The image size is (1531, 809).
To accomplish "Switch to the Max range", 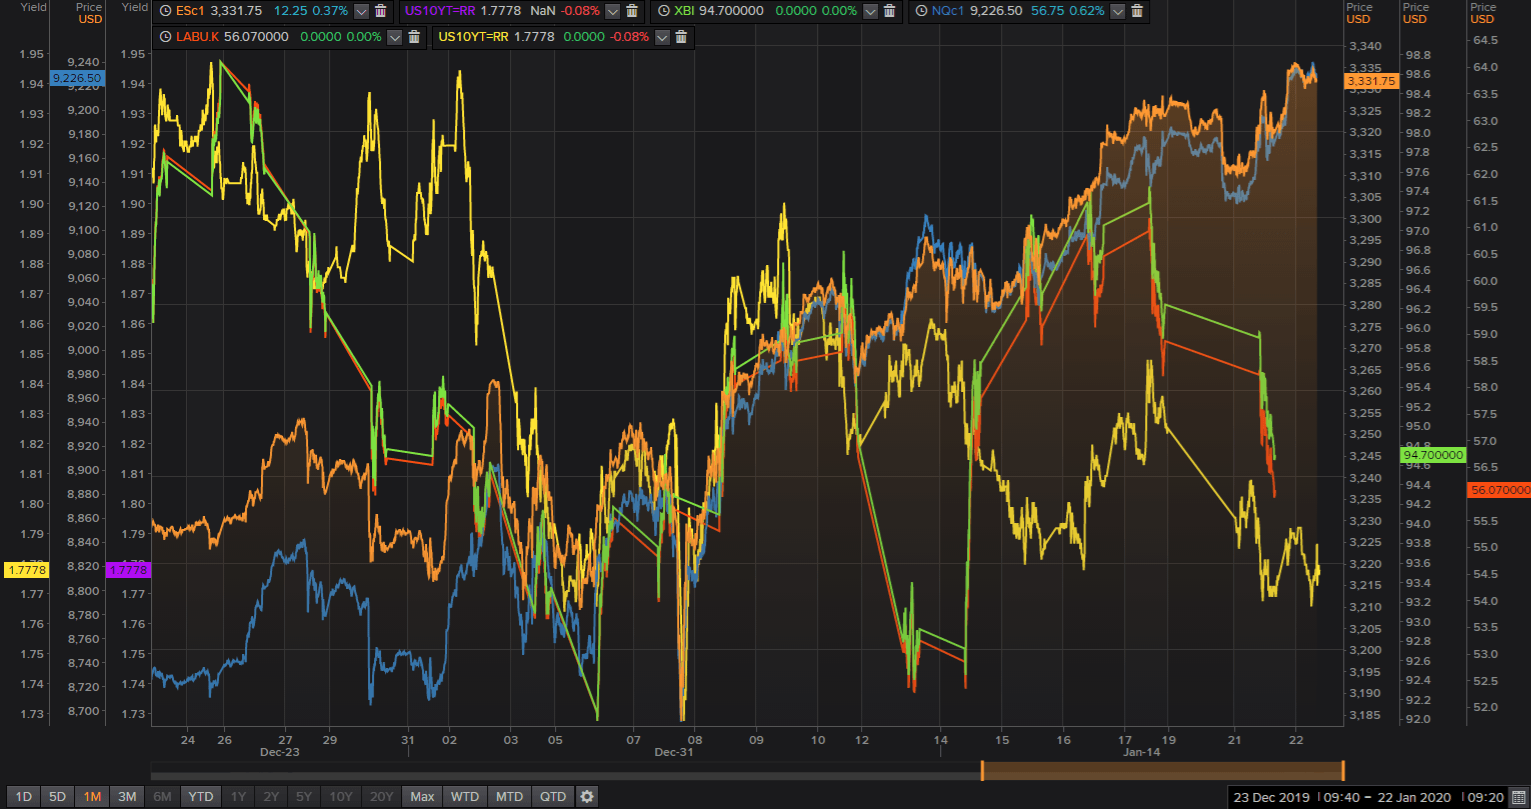I will [422, 797].
